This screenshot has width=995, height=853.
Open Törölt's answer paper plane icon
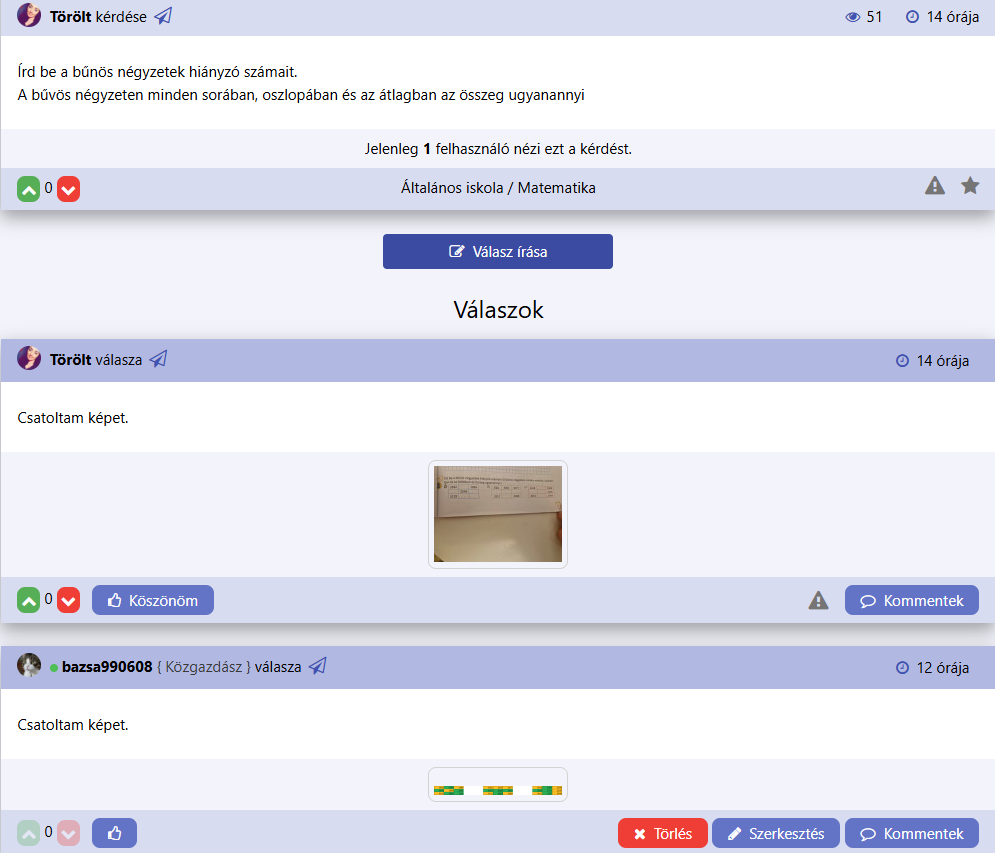(x=158, y=359)
